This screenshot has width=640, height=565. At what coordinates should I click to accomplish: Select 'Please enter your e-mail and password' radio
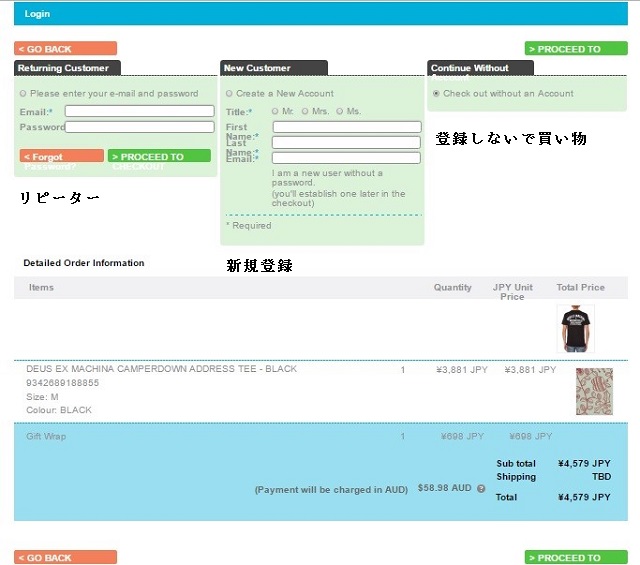pyautogui.click(x=23, y=94)
